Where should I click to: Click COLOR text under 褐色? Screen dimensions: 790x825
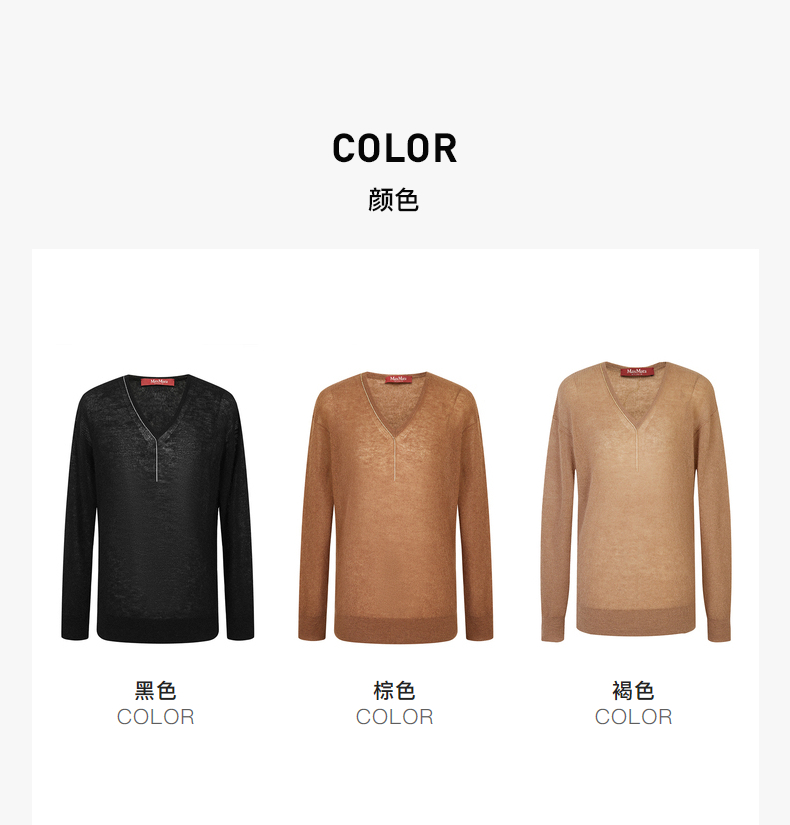pos(633,717)
